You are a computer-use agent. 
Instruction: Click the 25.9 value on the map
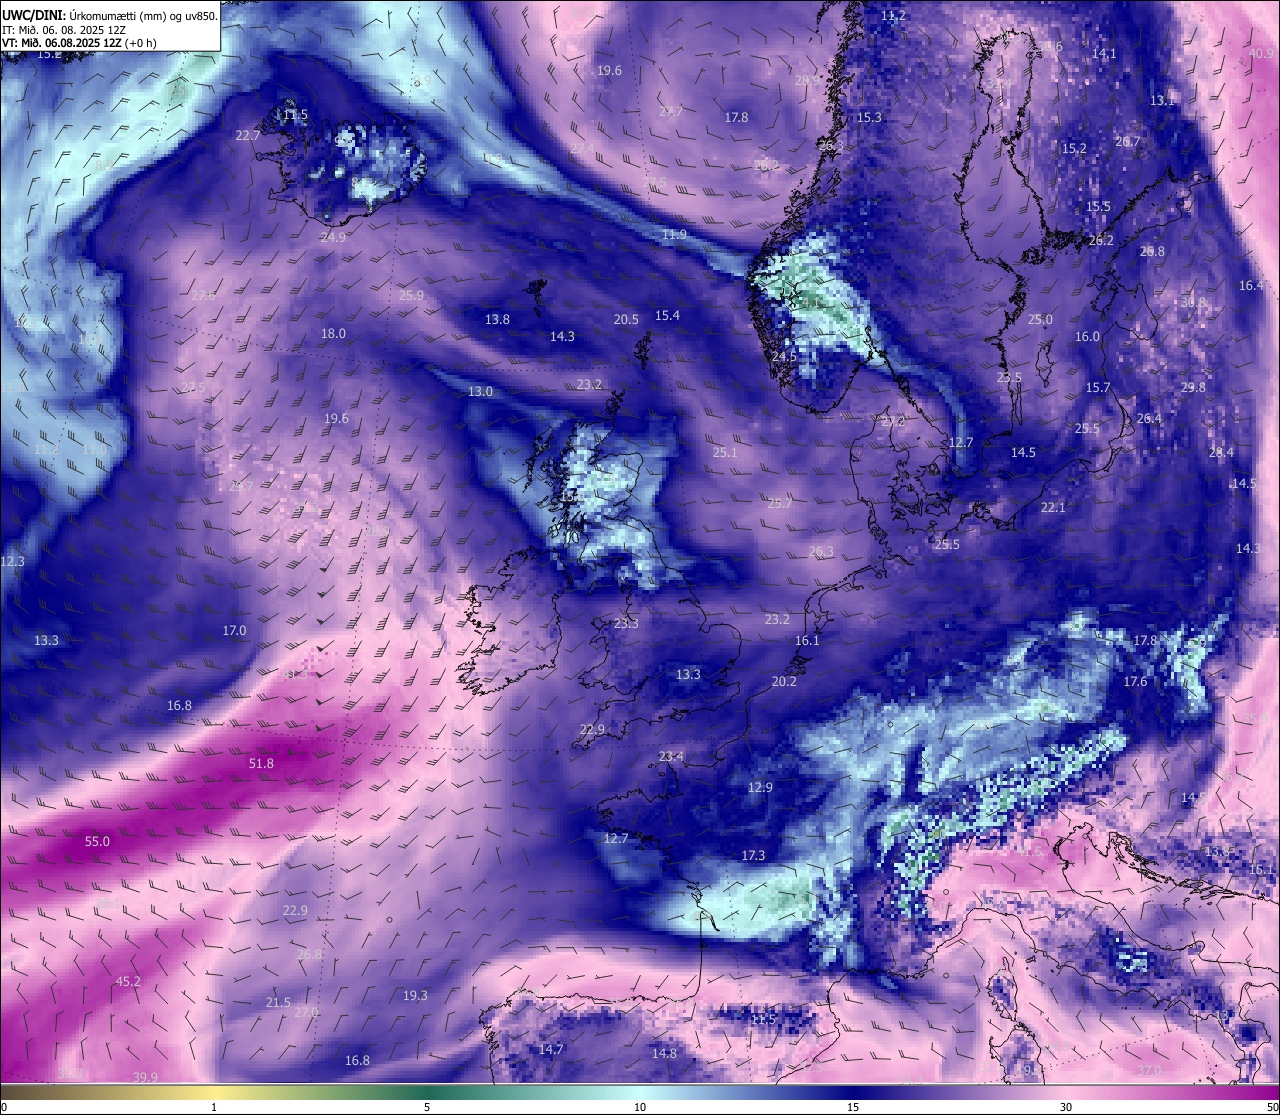411,295
